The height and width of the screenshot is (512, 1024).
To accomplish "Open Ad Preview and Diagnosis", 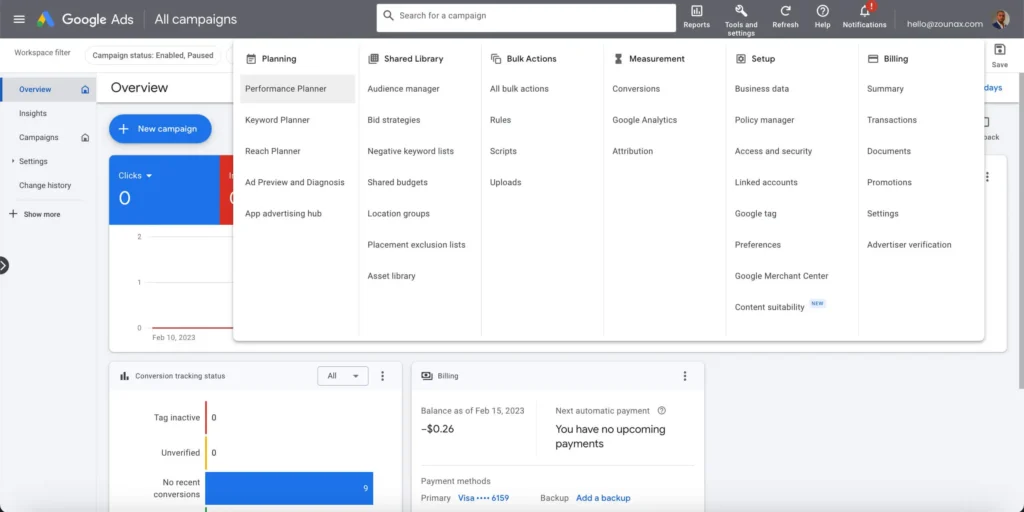I will 295,183.
